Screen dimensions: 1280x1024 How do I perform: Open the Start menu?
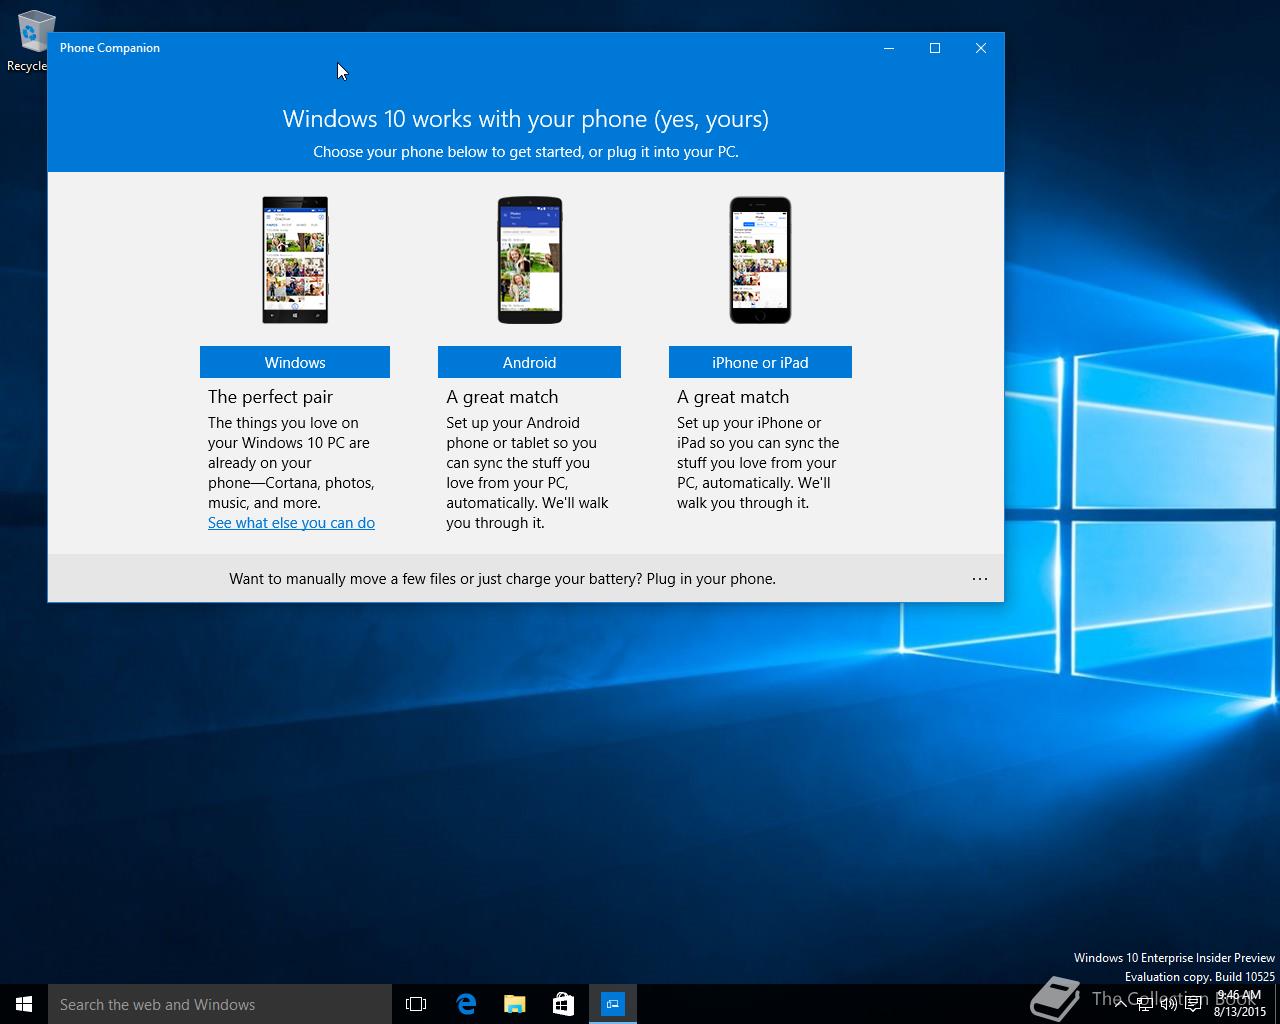pos(24,1004)
